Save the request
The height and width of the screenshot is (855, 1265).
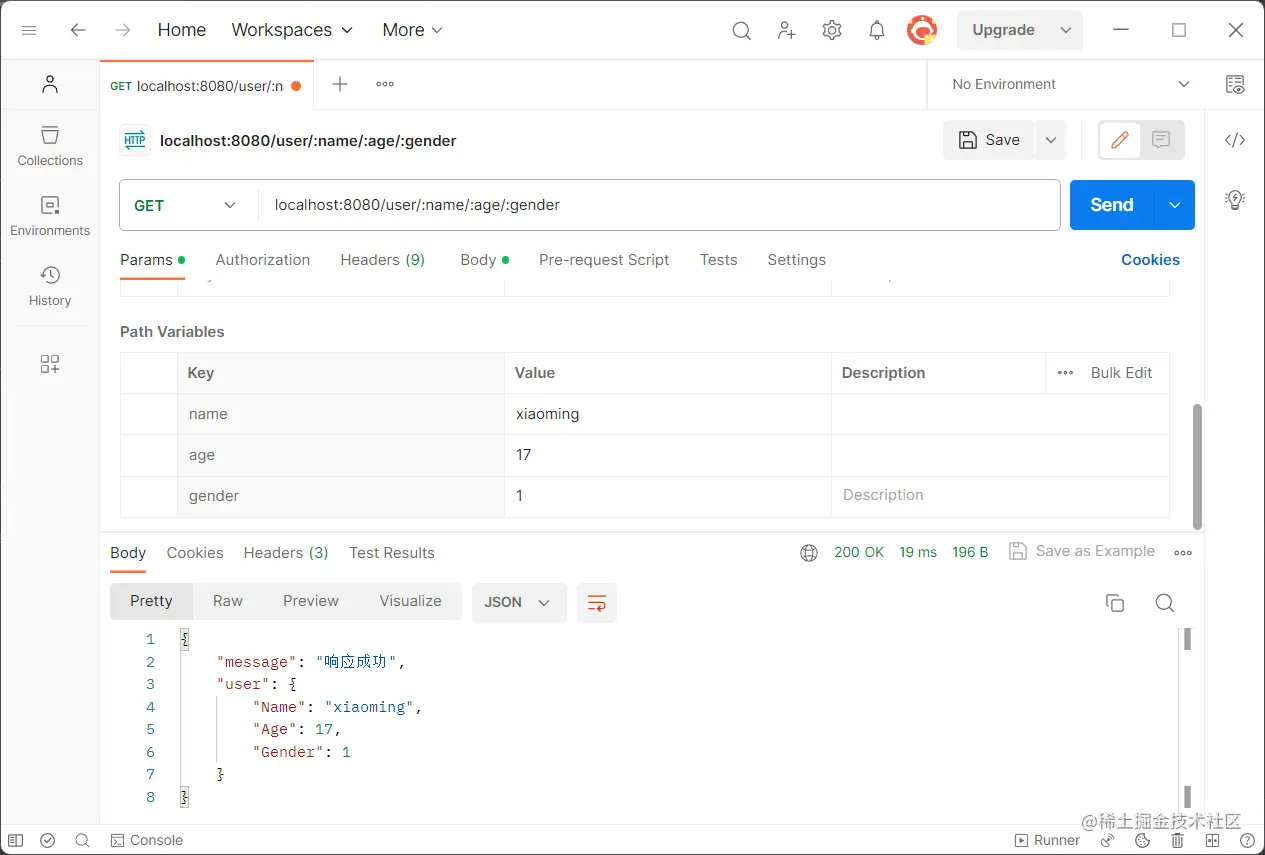(x=990, y=140)
